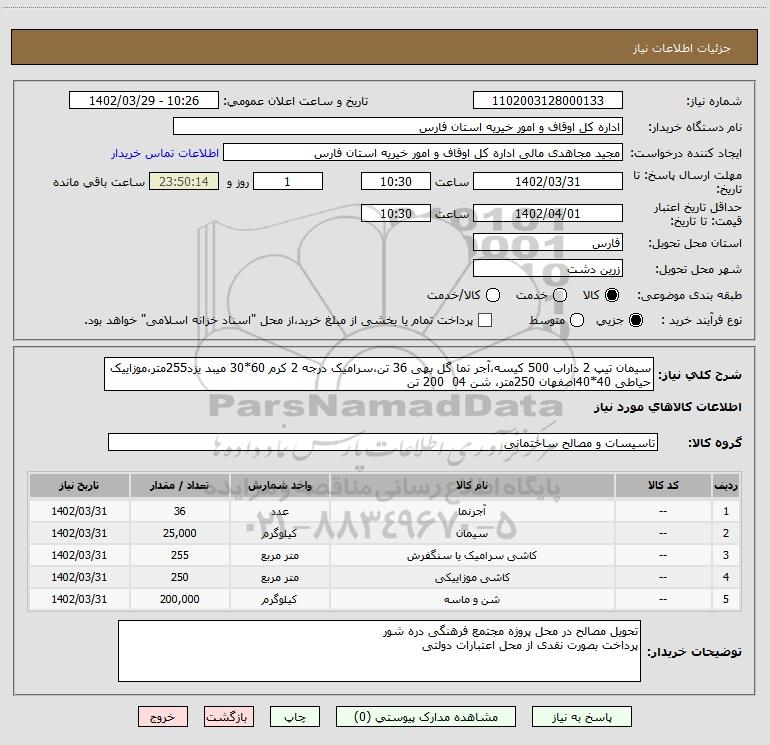The height and width of the screenshot is (745, 770).
Task: Click the quantity 255 cell
Action: (180, 555)
